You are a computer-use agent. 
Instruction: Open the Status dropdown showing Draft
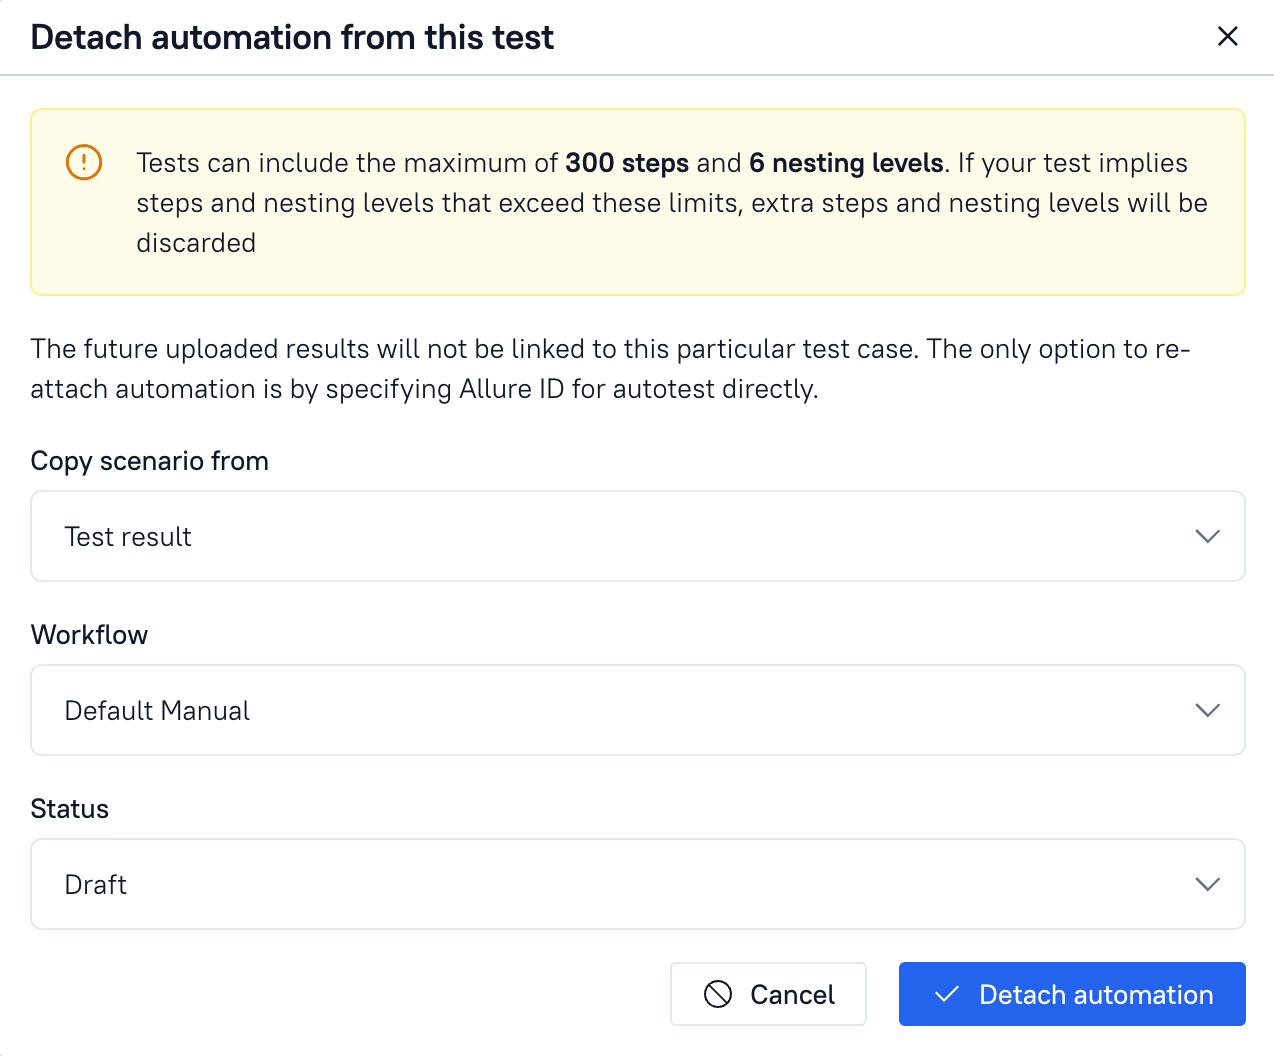click(637, 884)
